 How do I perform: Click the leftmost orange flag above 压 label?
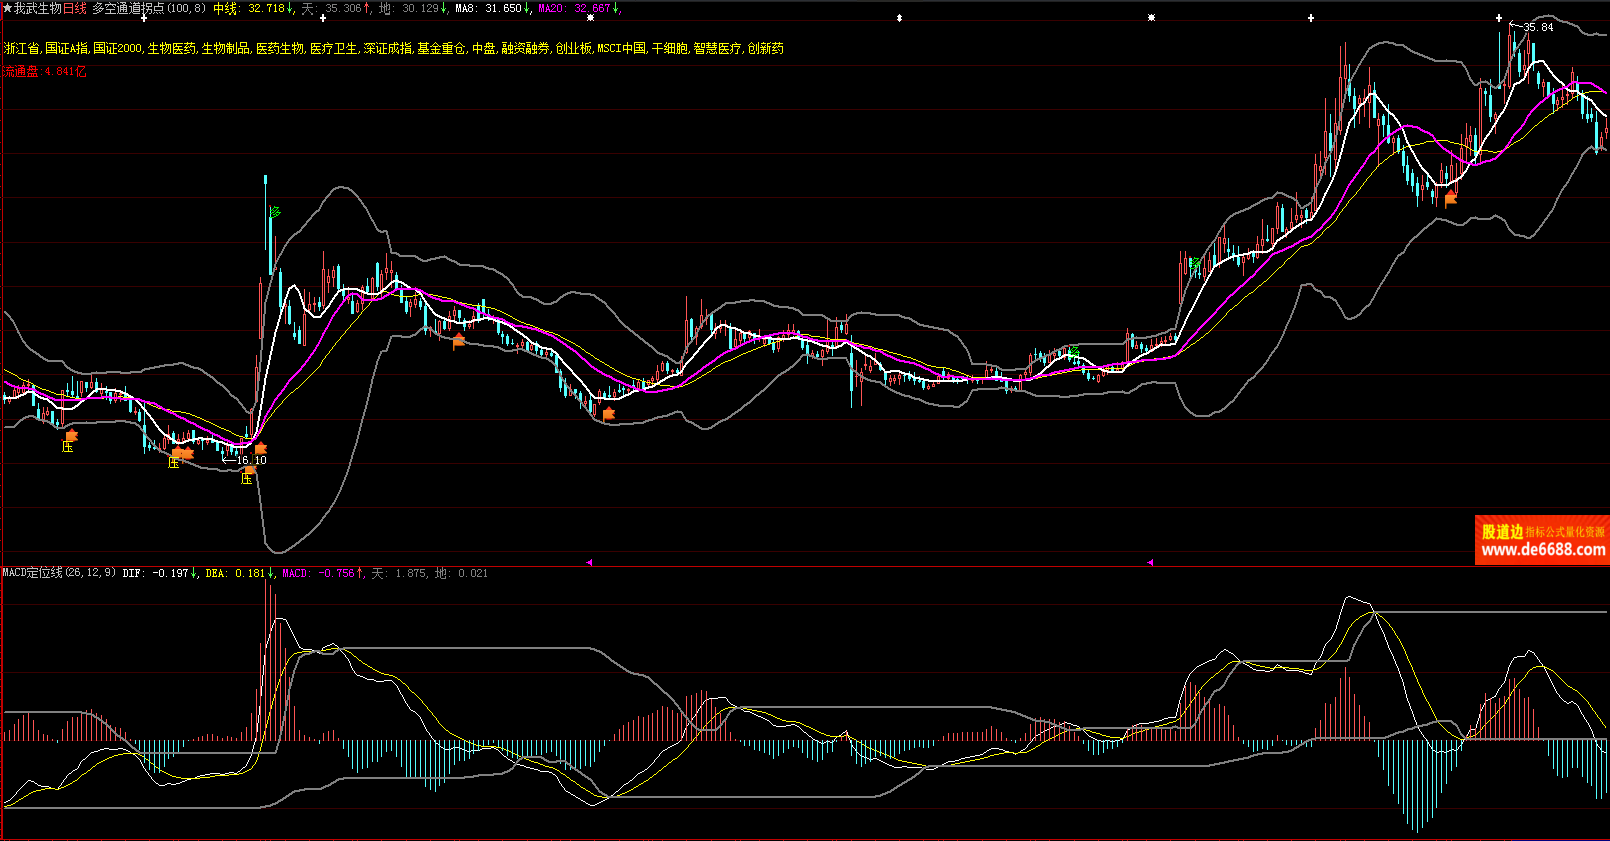pos(71,435)
